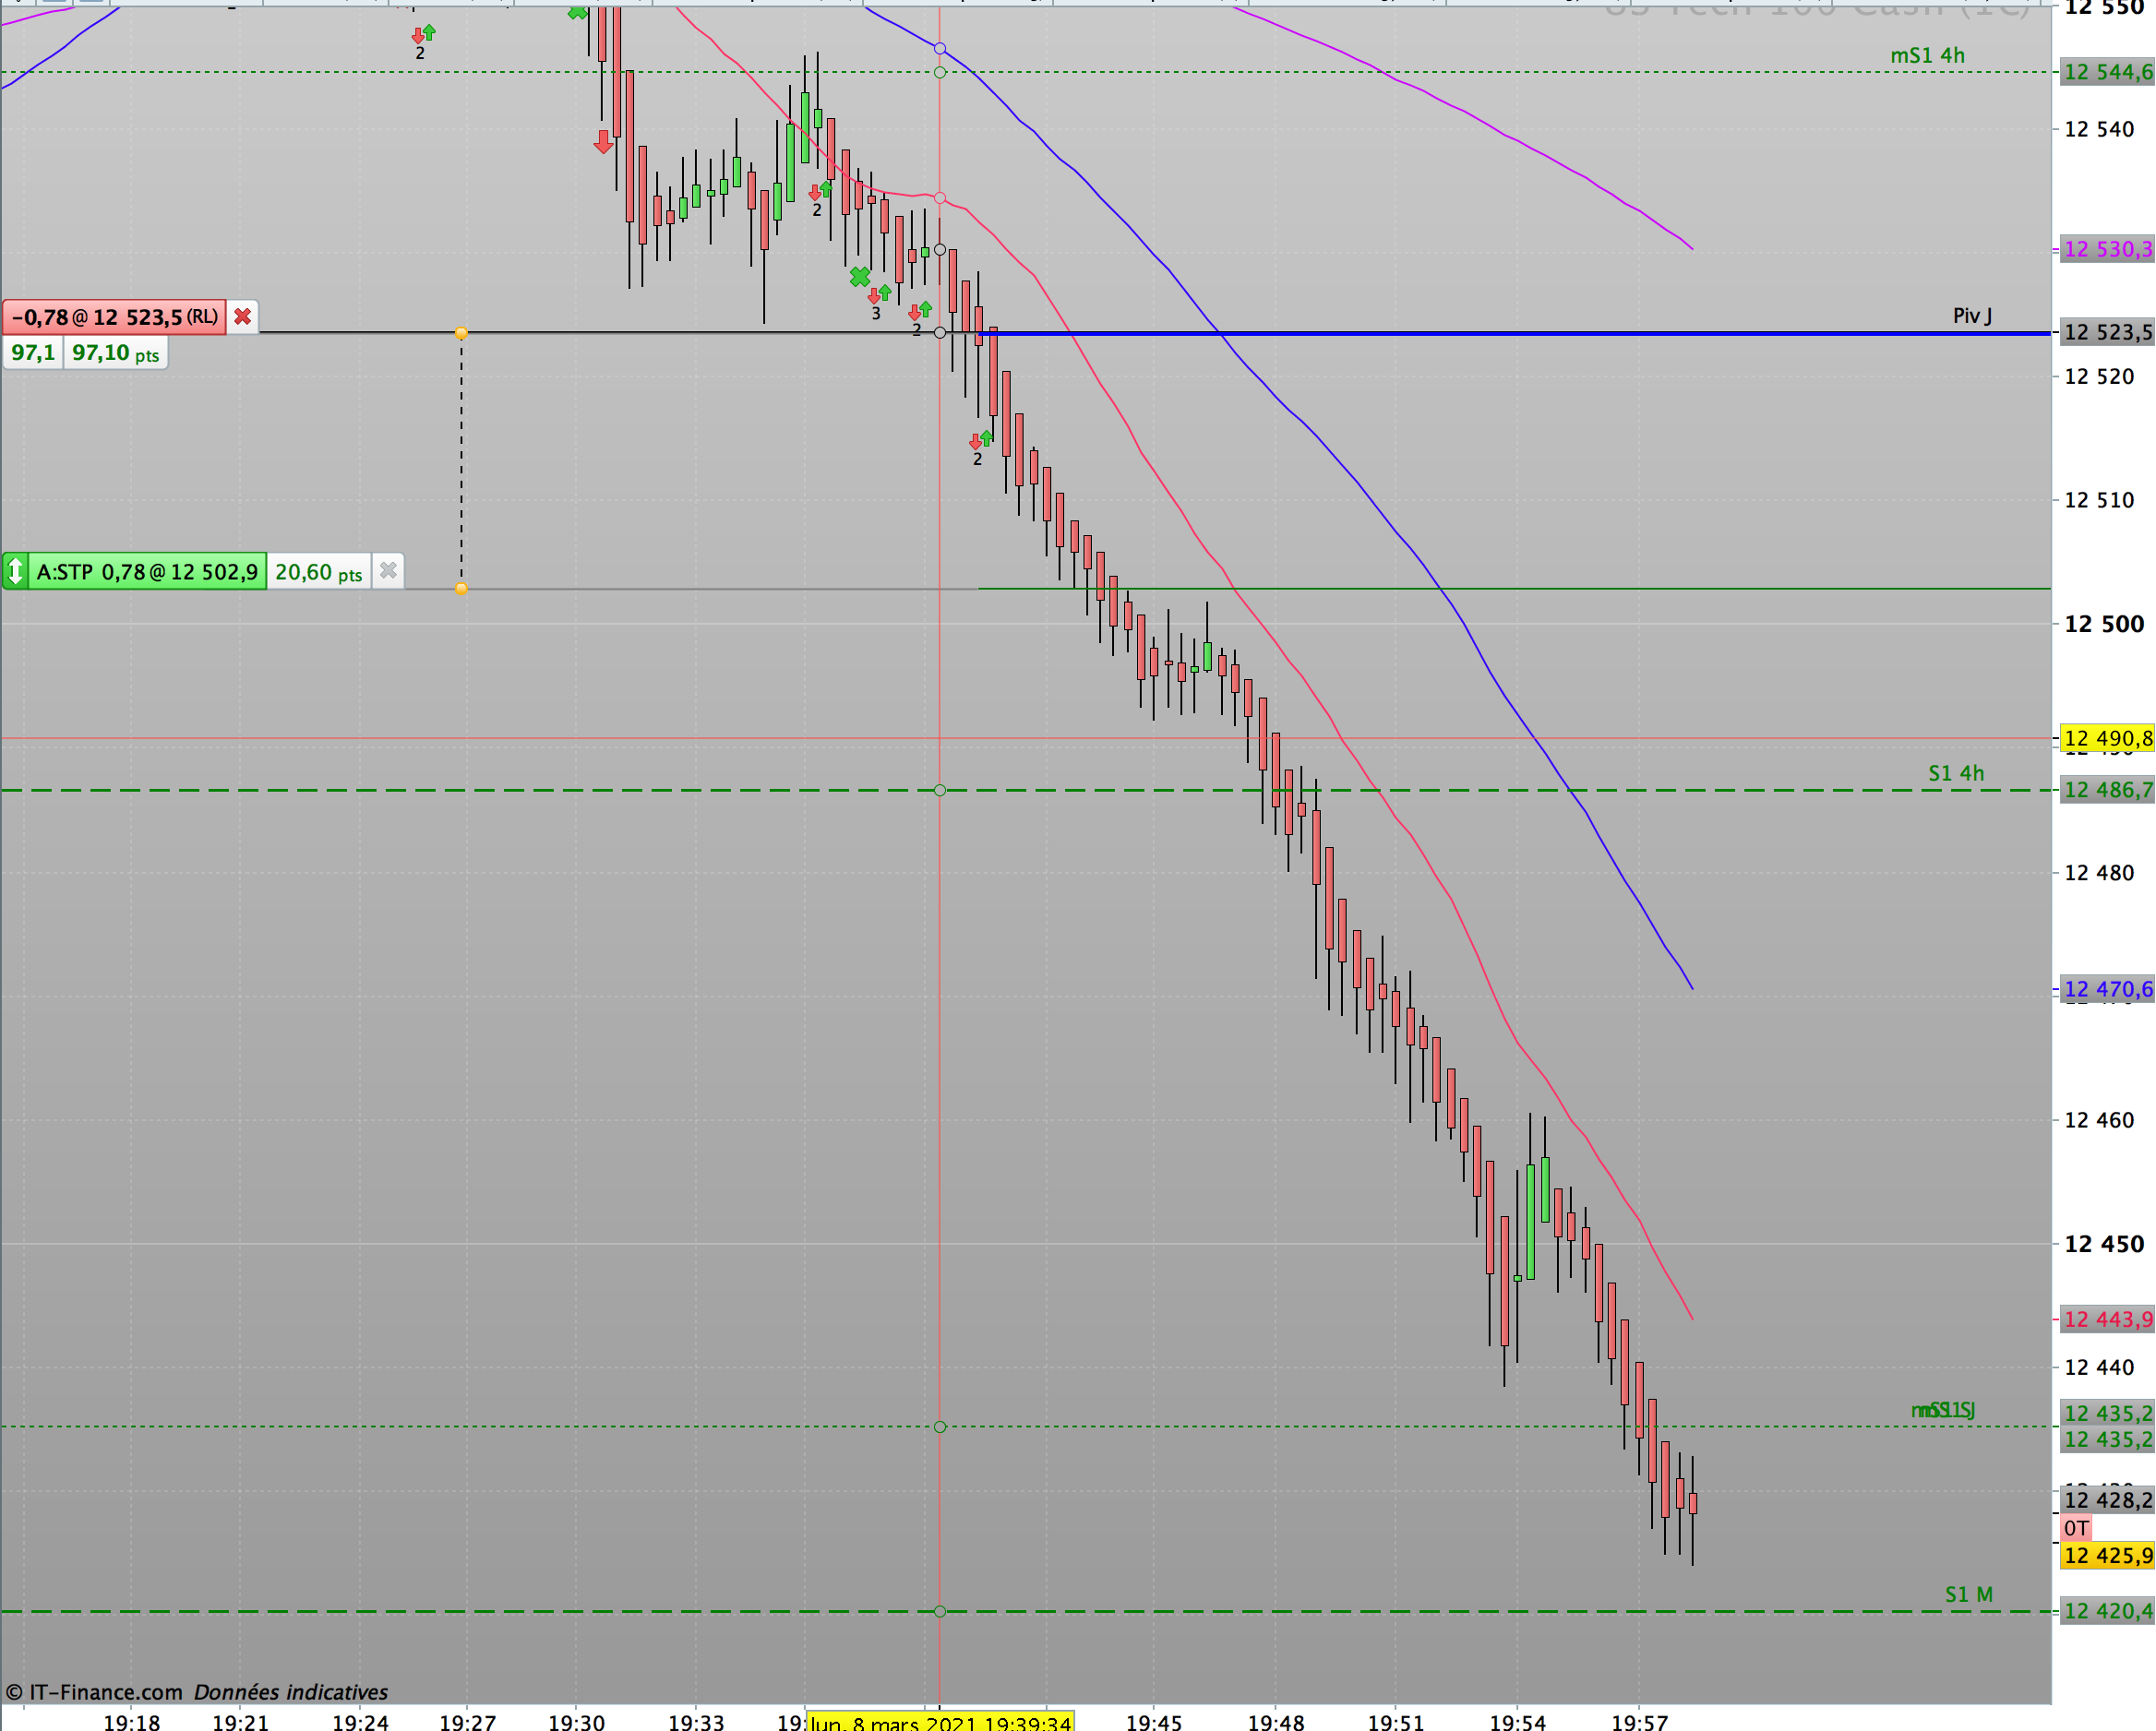The width and height of the screenshot is (2156, 1731).
Task: Click the S1 4h support label
Action: 1955,773
